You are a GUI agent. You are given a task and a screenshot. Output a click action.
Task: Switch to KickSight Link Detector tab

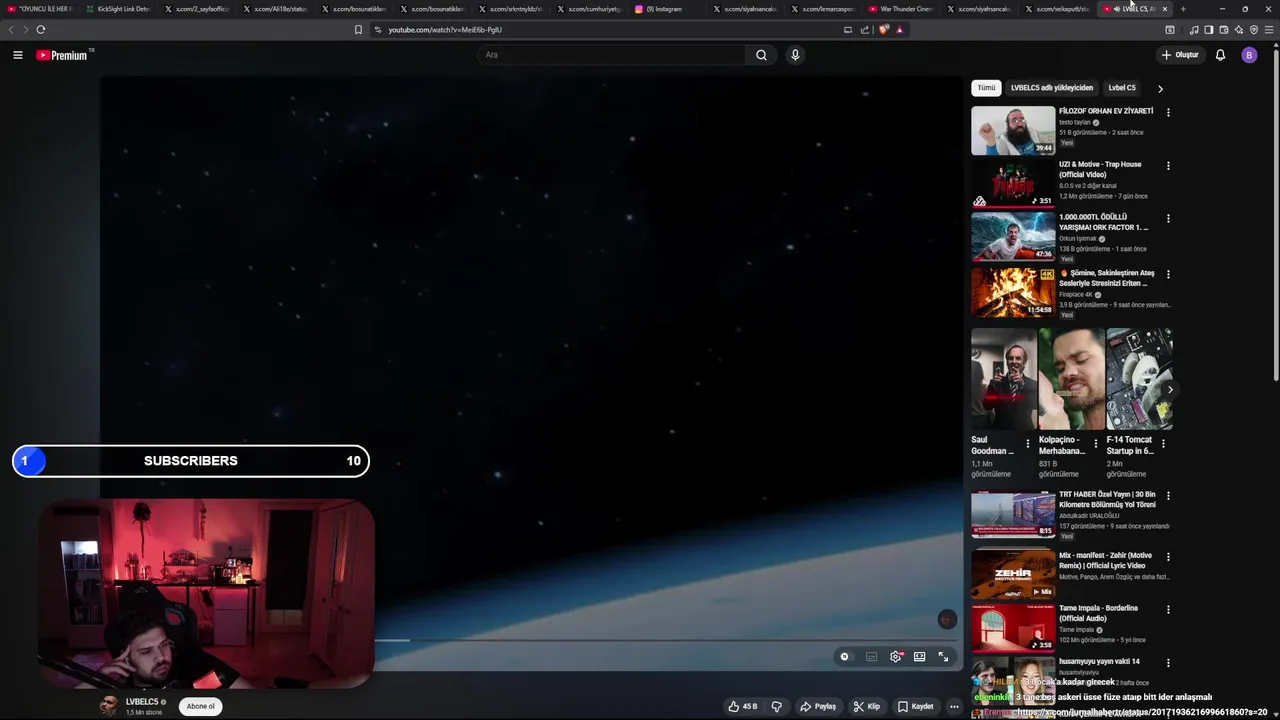tap(118, 9)
